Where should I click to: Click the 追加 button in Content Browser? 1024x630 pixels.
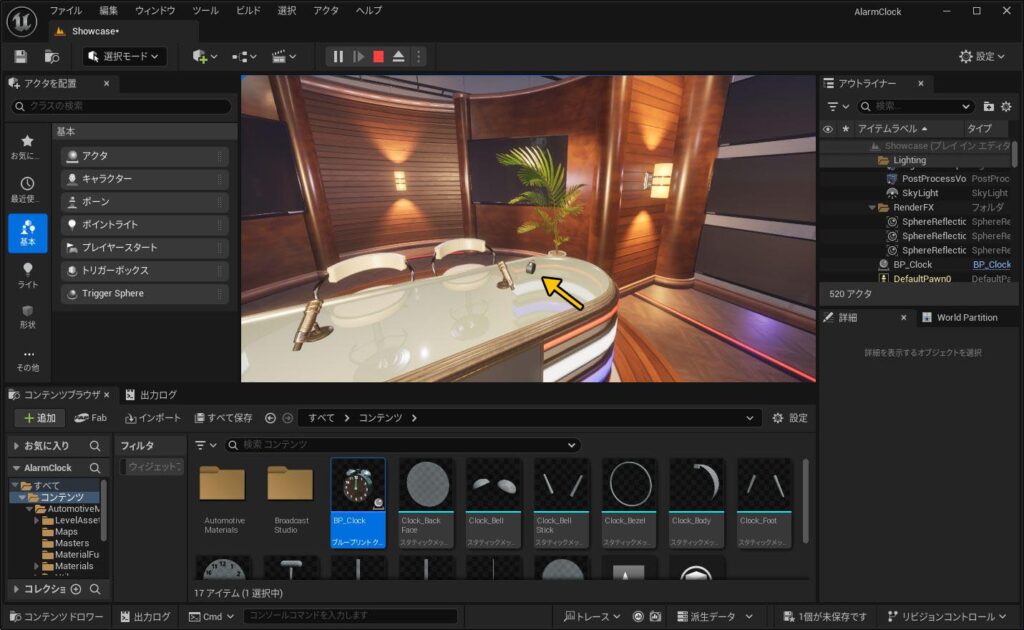40,417
